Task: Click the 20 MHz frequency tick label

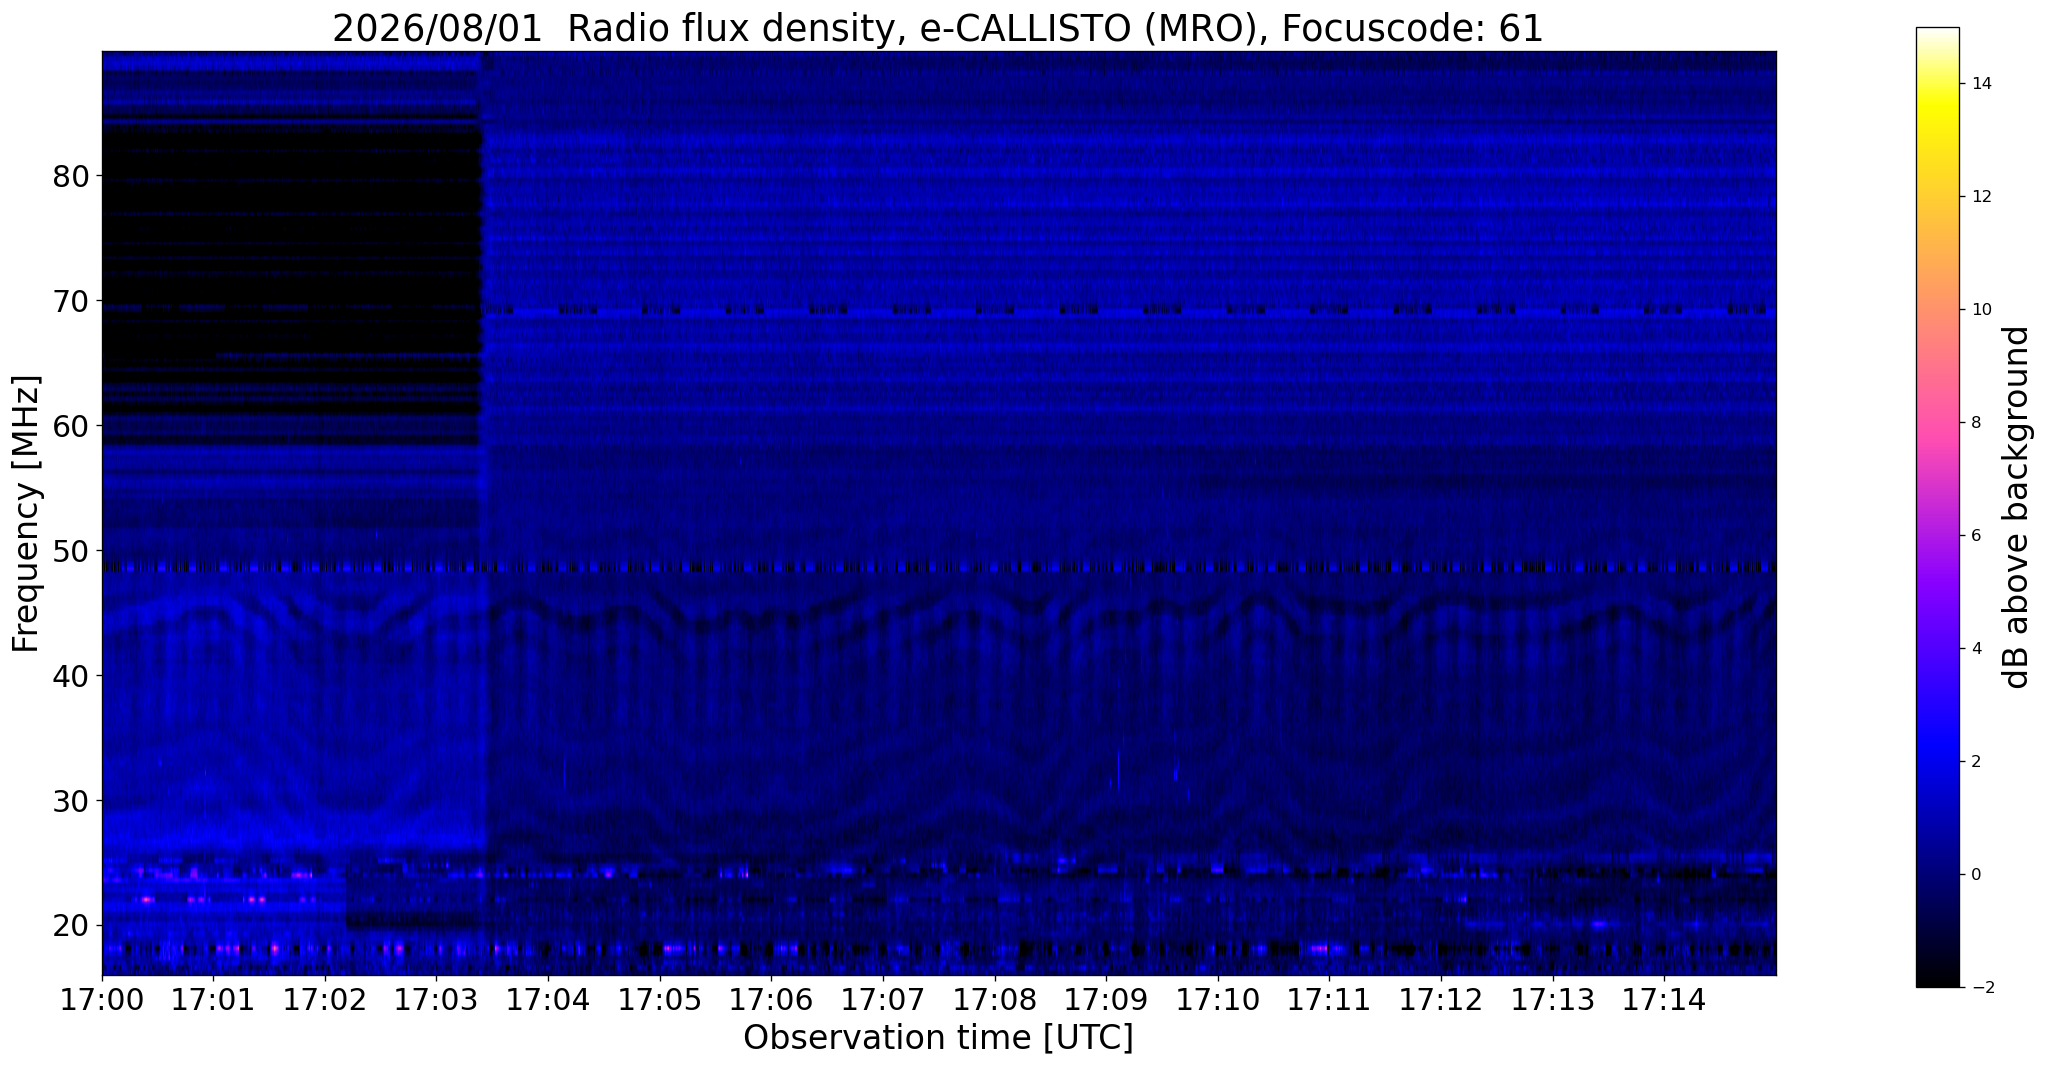Action: coord(71,925)
